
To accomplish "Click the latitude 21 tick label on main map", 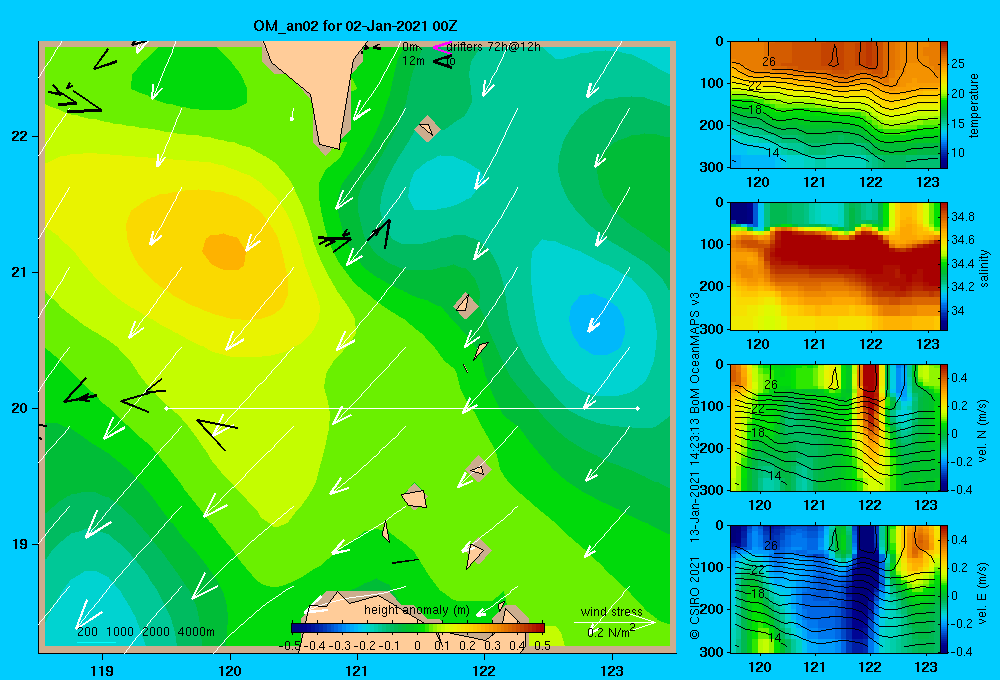I will pyautogui.click(x=20, y=272).
